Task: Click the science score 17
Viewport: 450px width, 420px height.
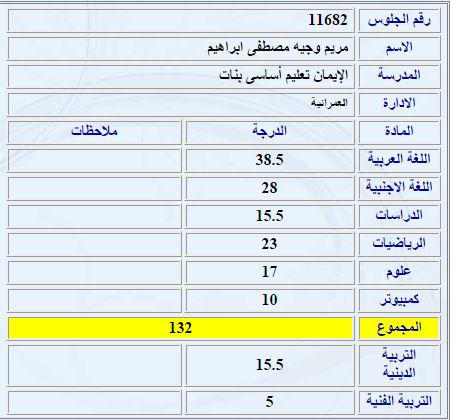Action: (269, 272)
